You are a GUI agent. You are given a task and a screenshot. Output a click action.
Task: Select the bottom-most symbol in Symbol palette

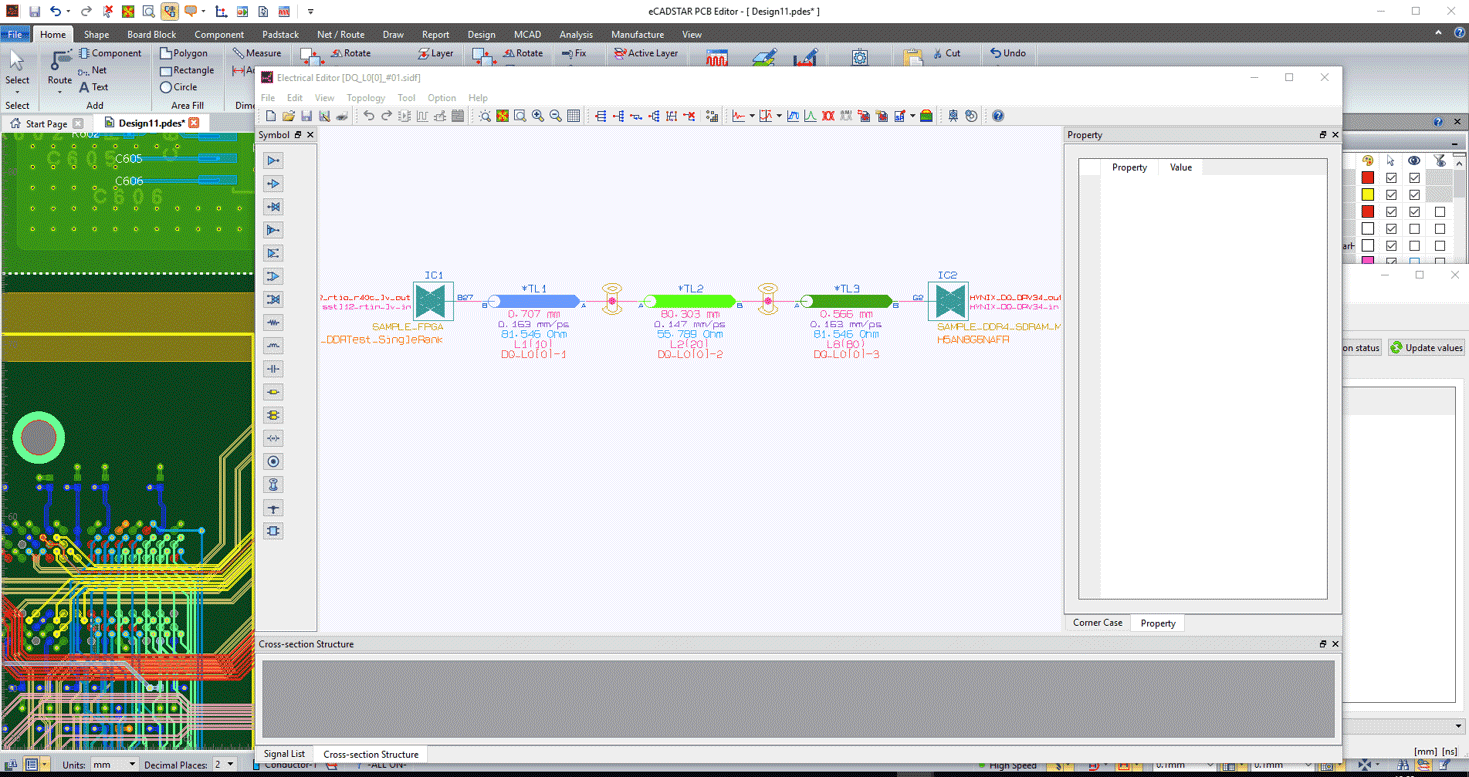coord(273,531)
